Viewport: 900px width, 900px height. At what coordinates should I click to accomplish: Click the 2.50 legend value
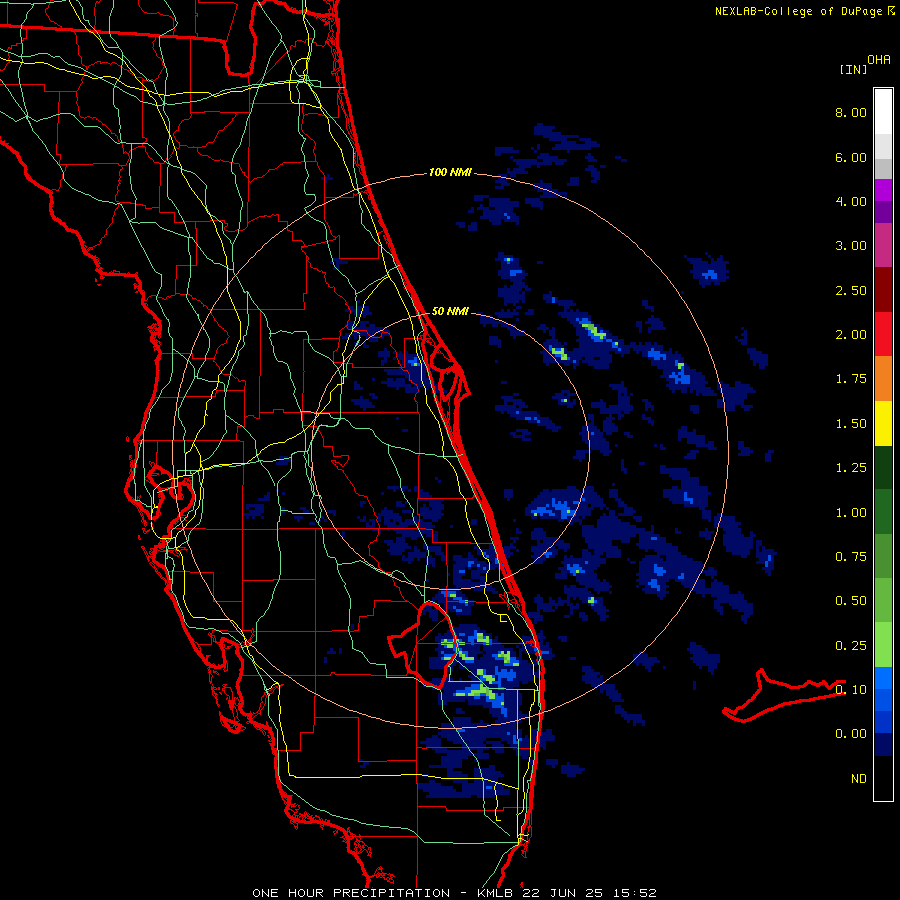(x=851, y=290)
